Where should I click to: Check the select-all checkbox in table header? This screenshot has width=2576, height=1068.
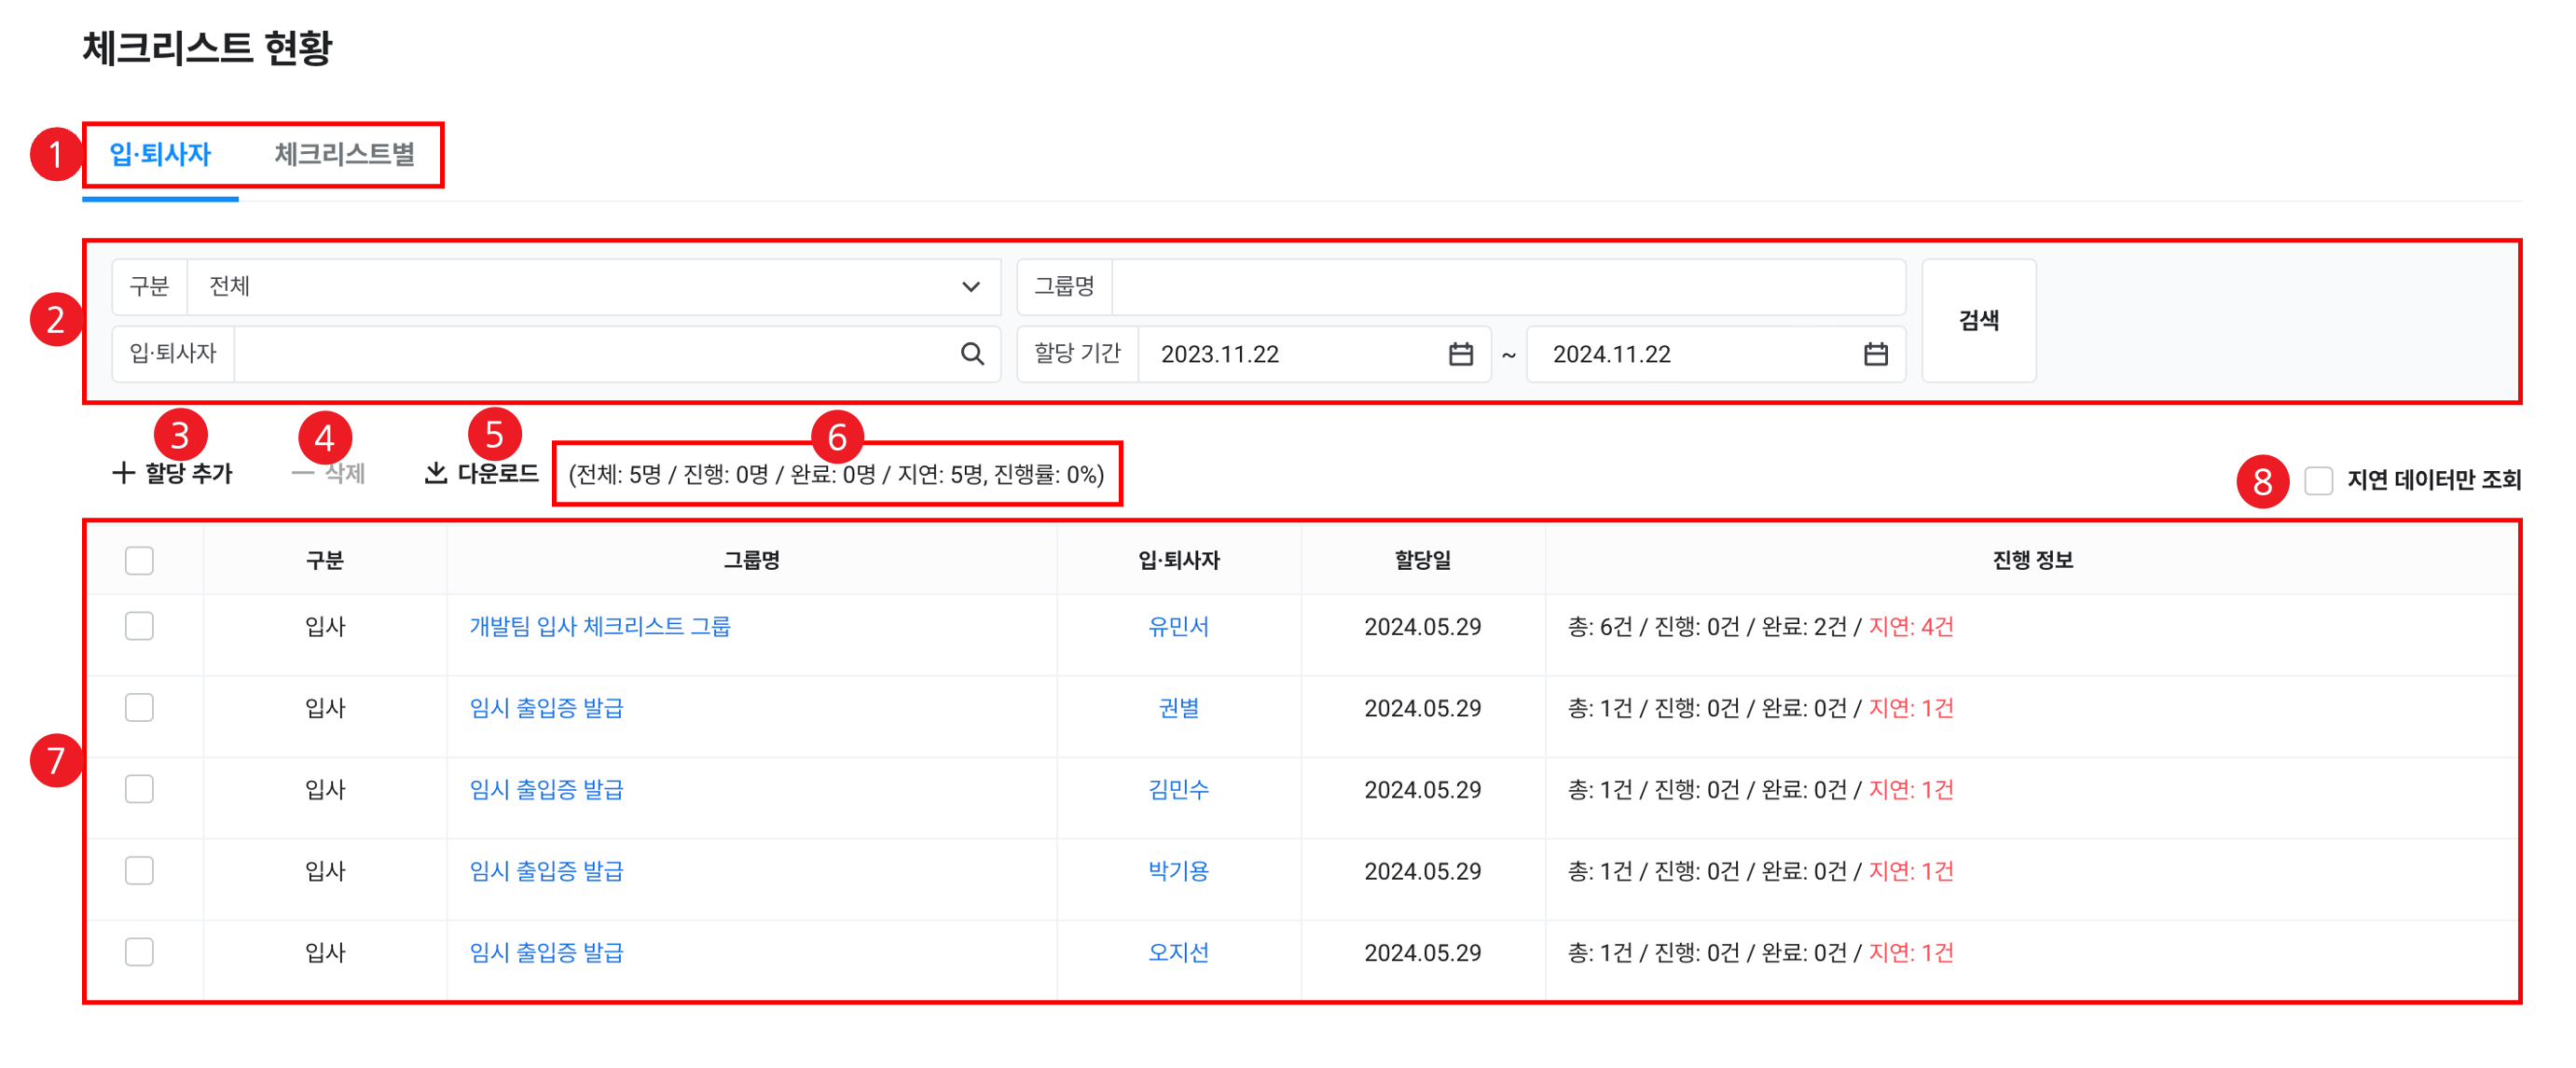[139, 560]
